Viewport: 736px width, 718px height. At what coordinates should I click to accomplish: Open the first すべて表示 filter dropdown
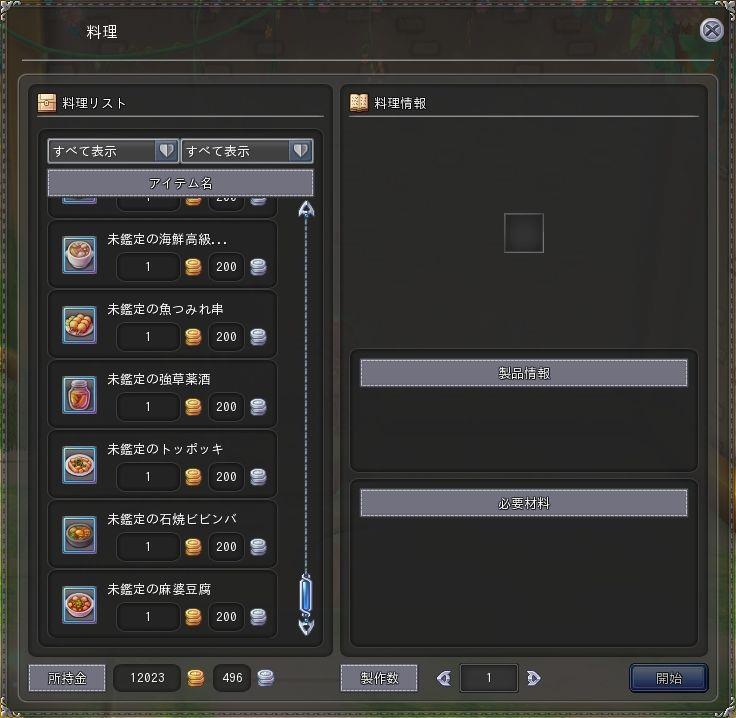coord(113,151)
